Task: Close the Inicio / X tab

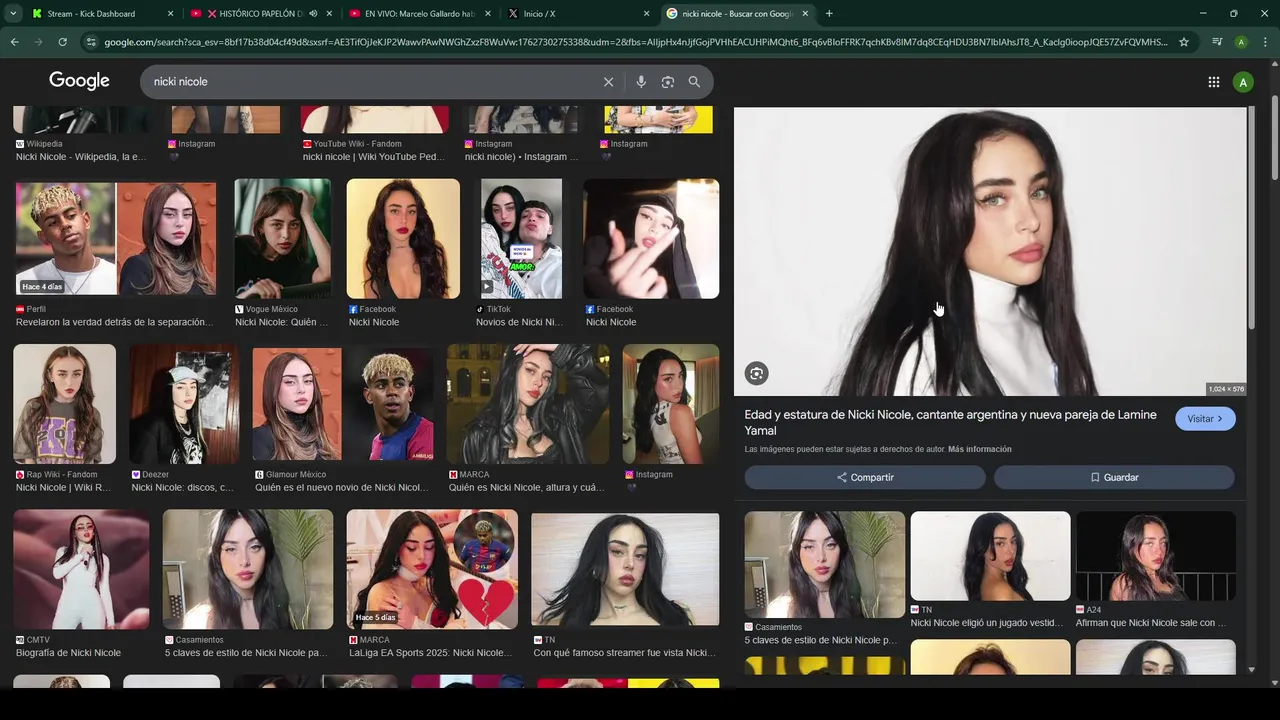Action: pos(646,14)
